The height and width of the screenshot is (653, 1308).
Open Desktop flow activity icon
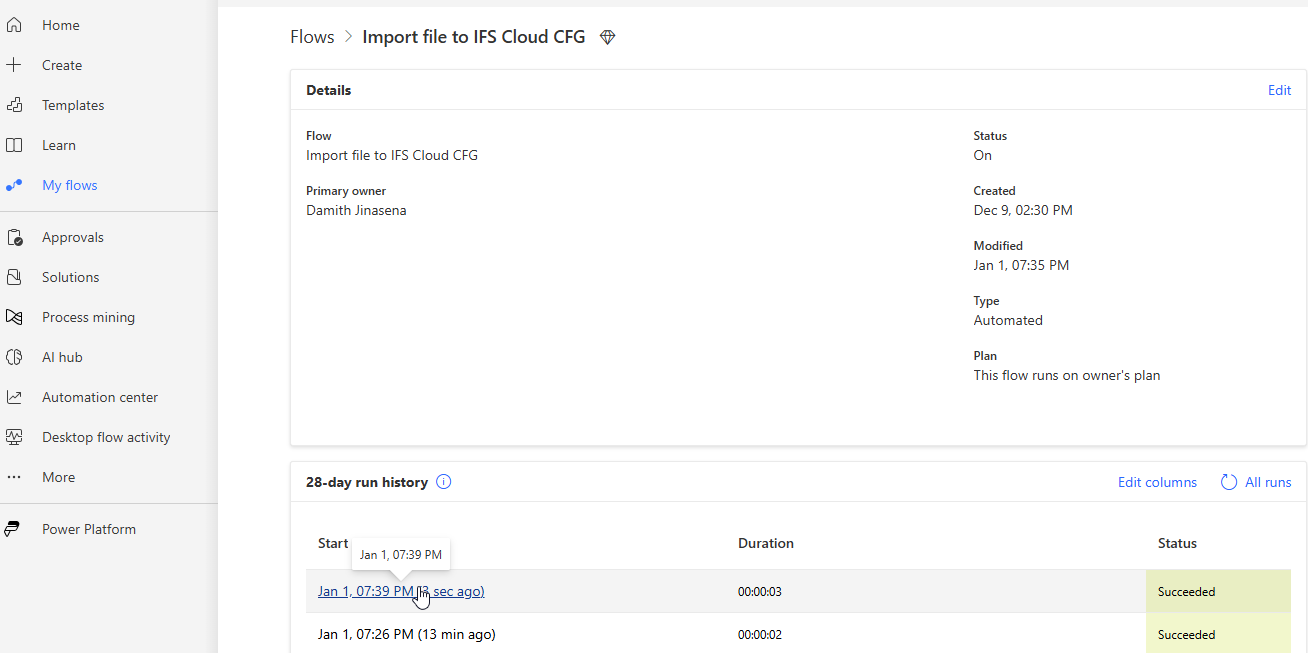14,437
